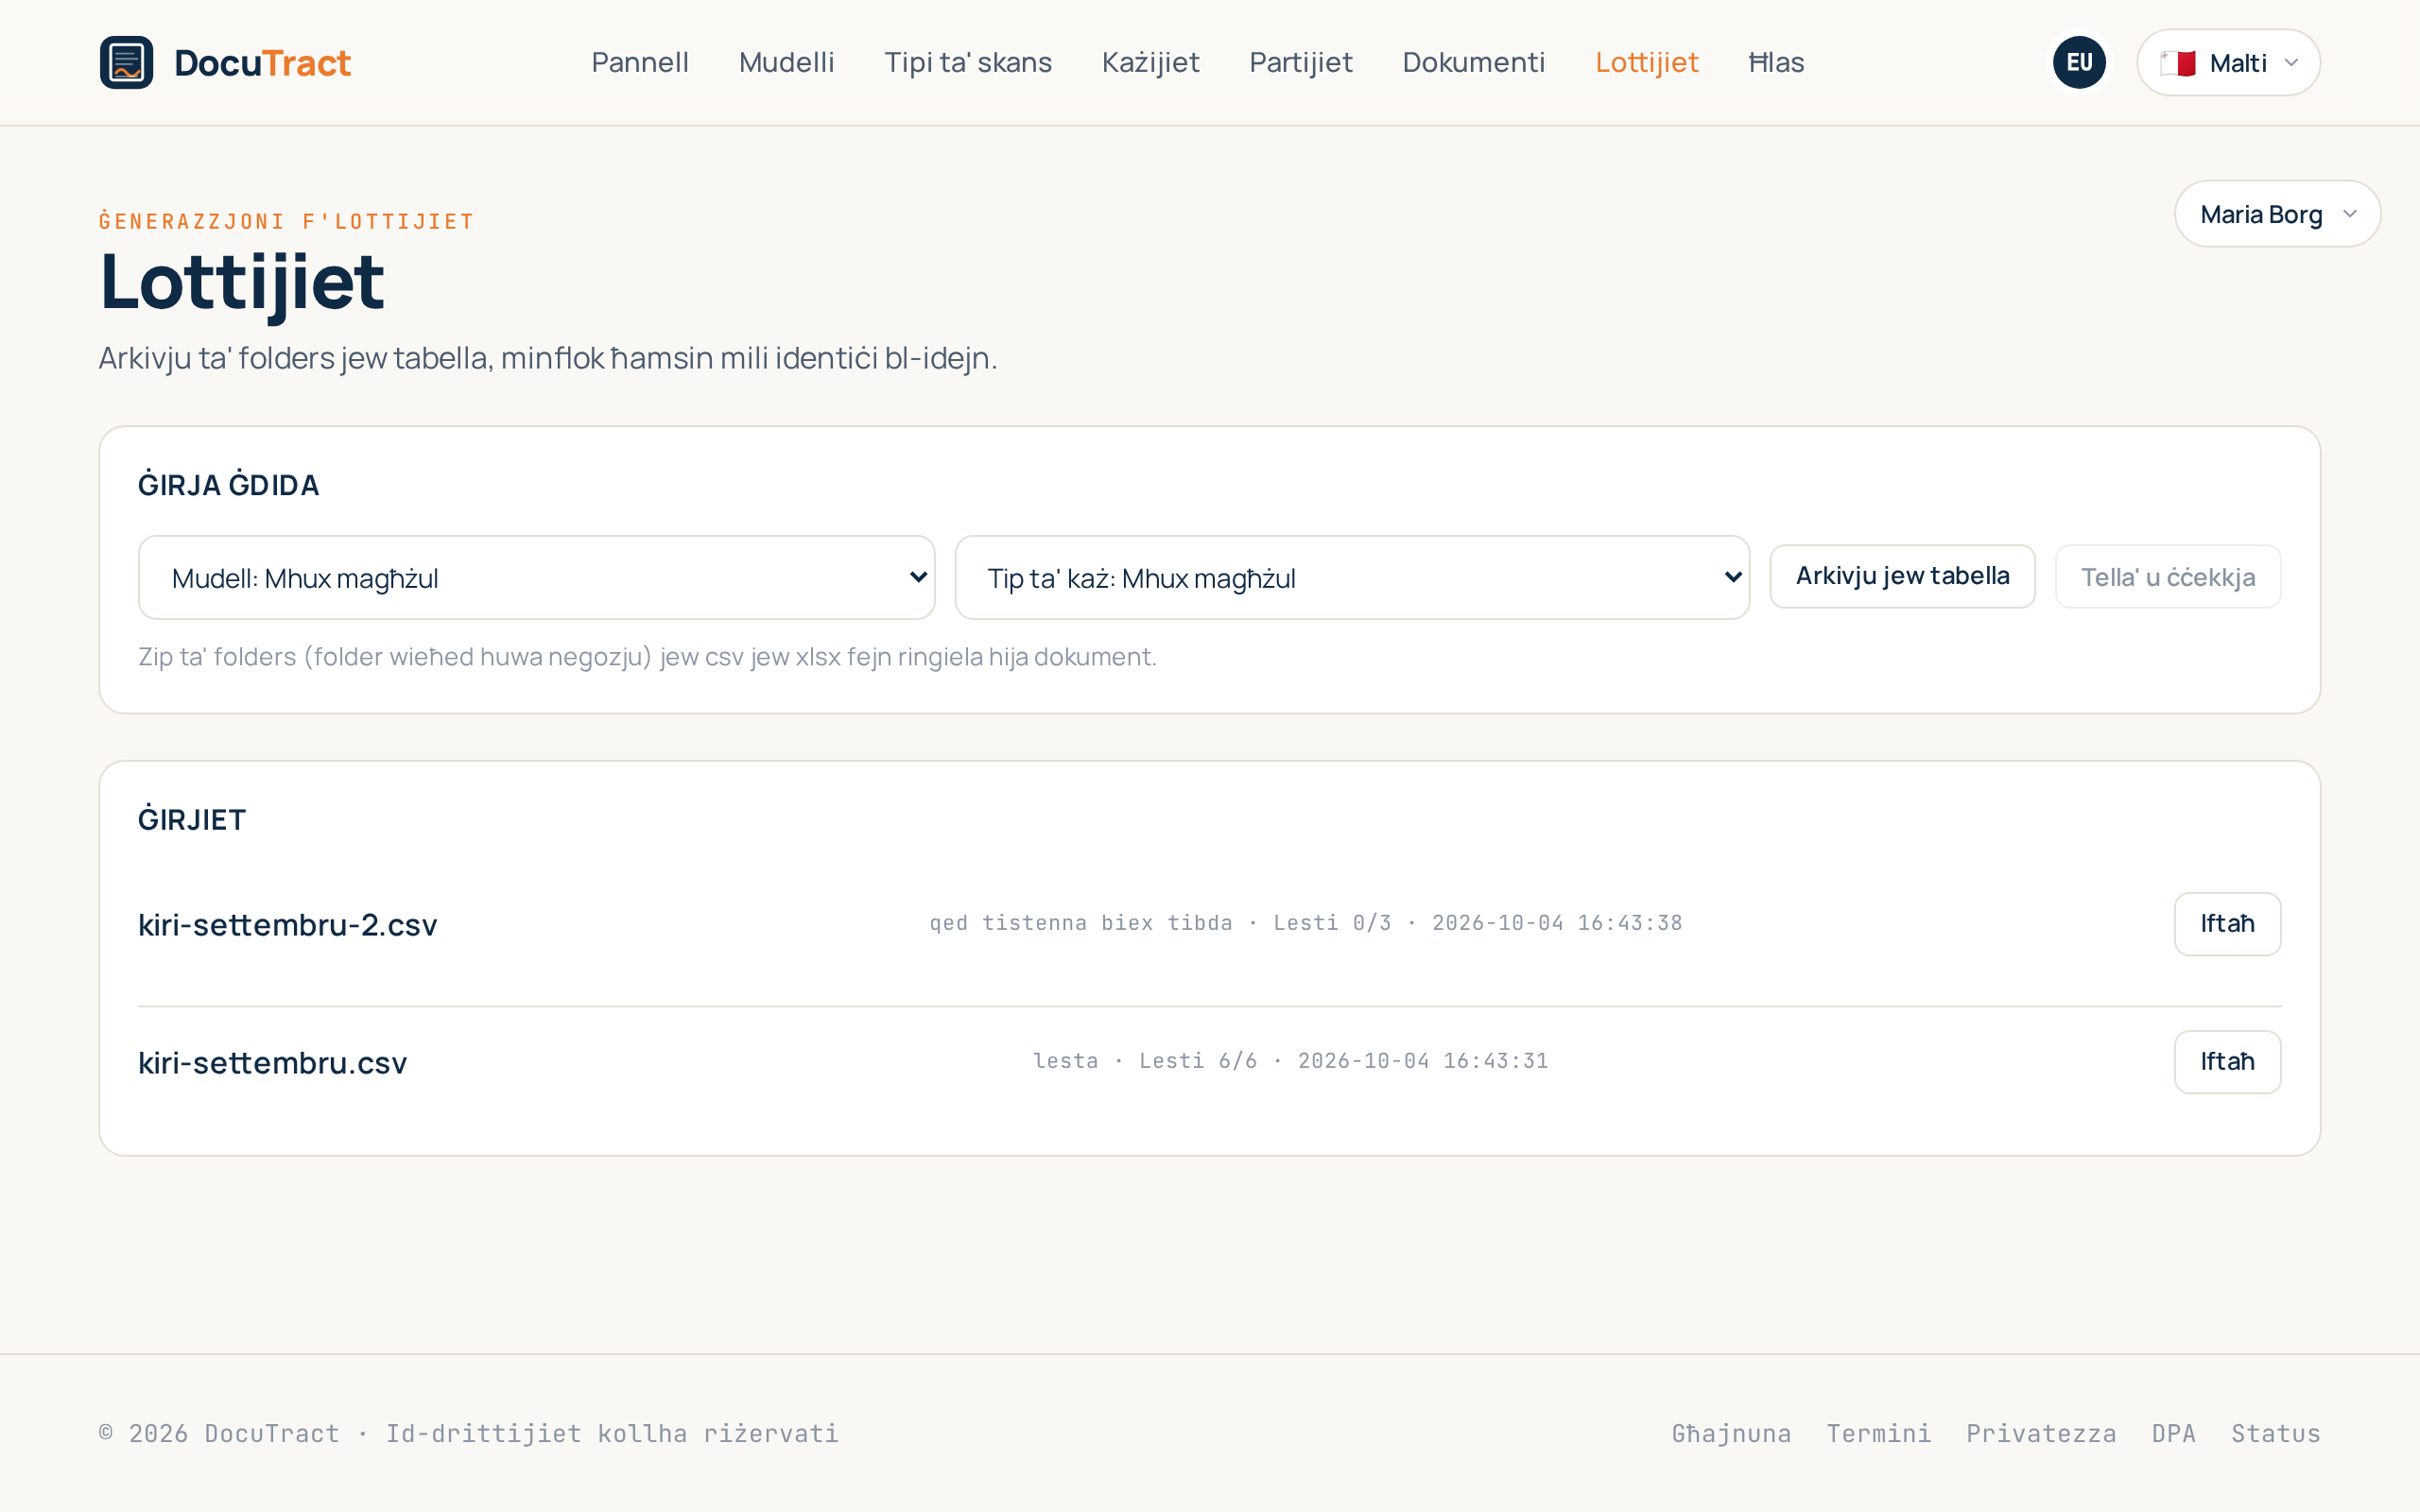2420x1512 pixels.
Task: Click the Arkivju jew tabella button
Action: click(x=1902, y=576)
